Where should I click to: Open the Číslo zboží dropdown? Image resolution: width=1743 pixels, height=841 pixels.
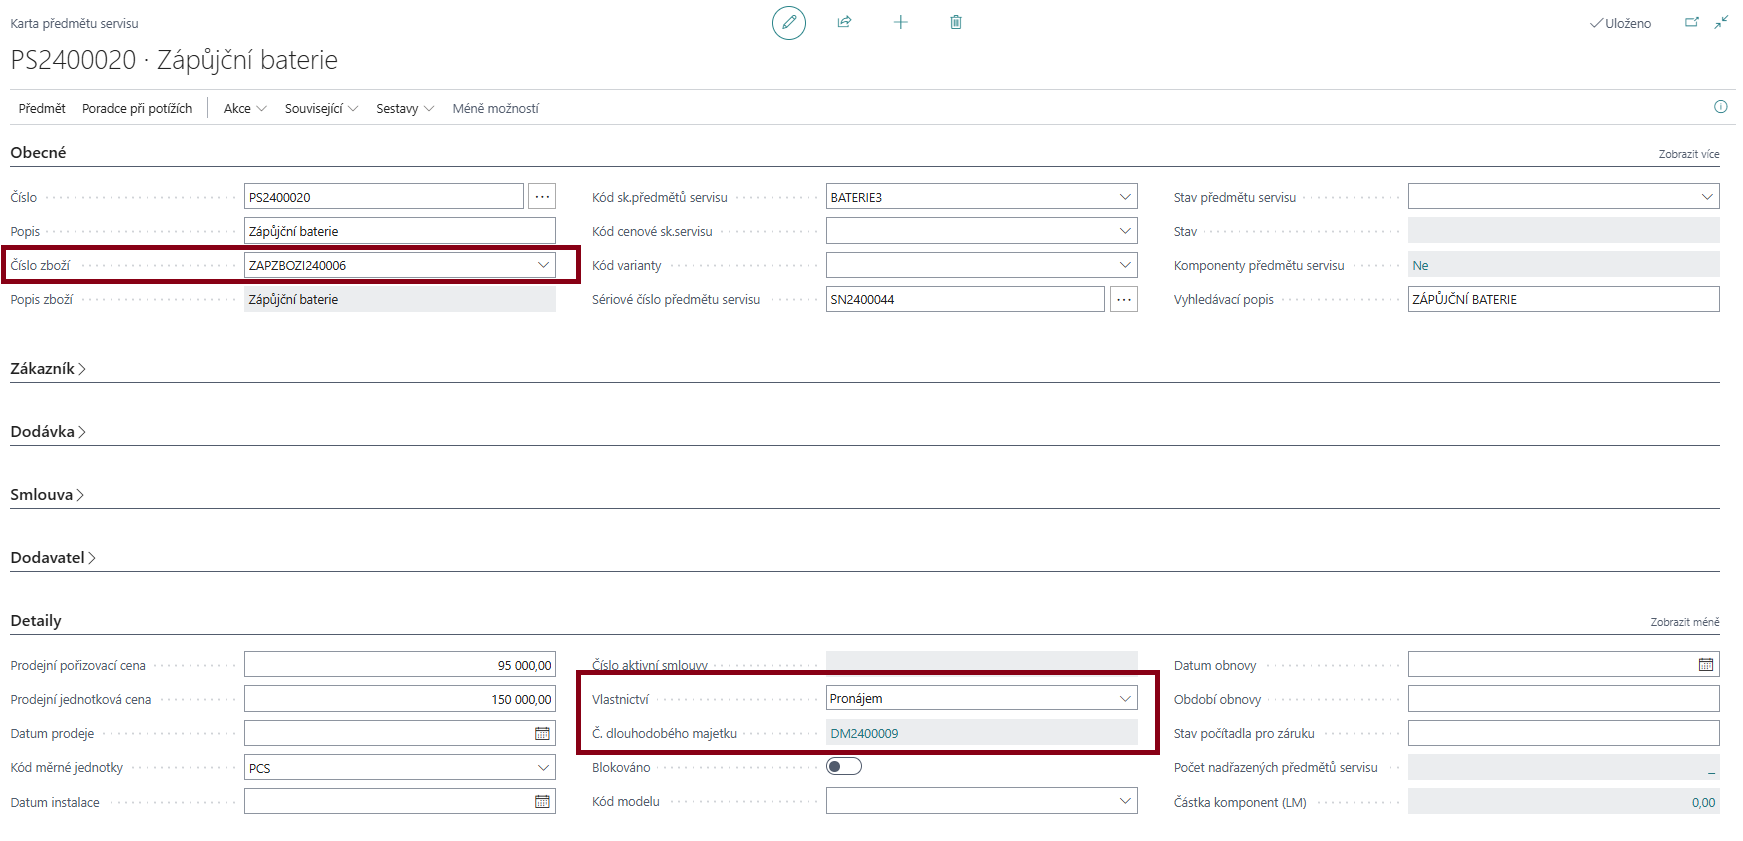[x=544, y=265]
